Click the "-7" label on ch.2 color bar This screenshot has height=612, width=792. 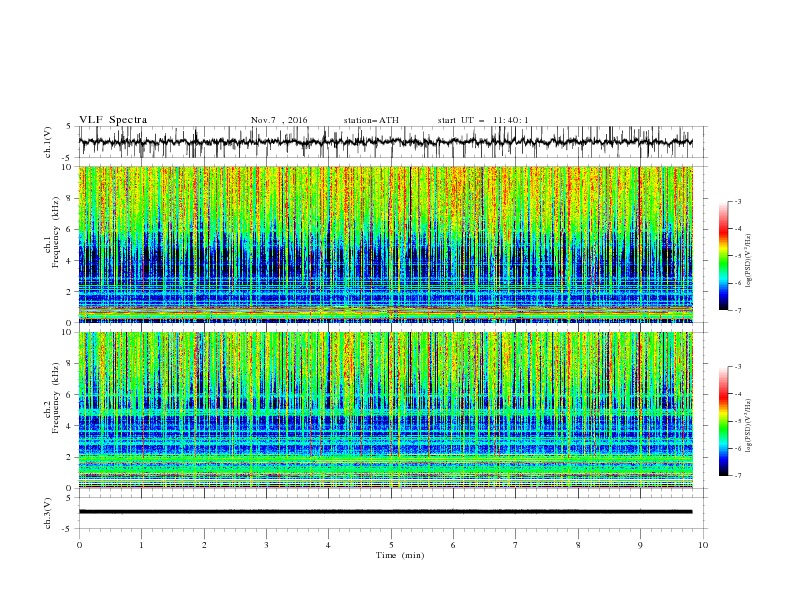[x=737, y=476]
